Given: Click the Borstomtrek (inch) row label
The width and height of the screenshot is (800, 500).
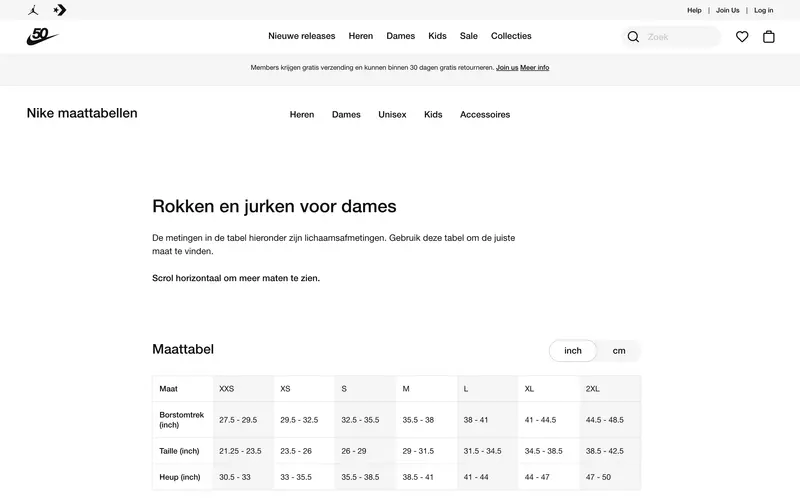Looking at the screenshot, I should tap(183, 420).
